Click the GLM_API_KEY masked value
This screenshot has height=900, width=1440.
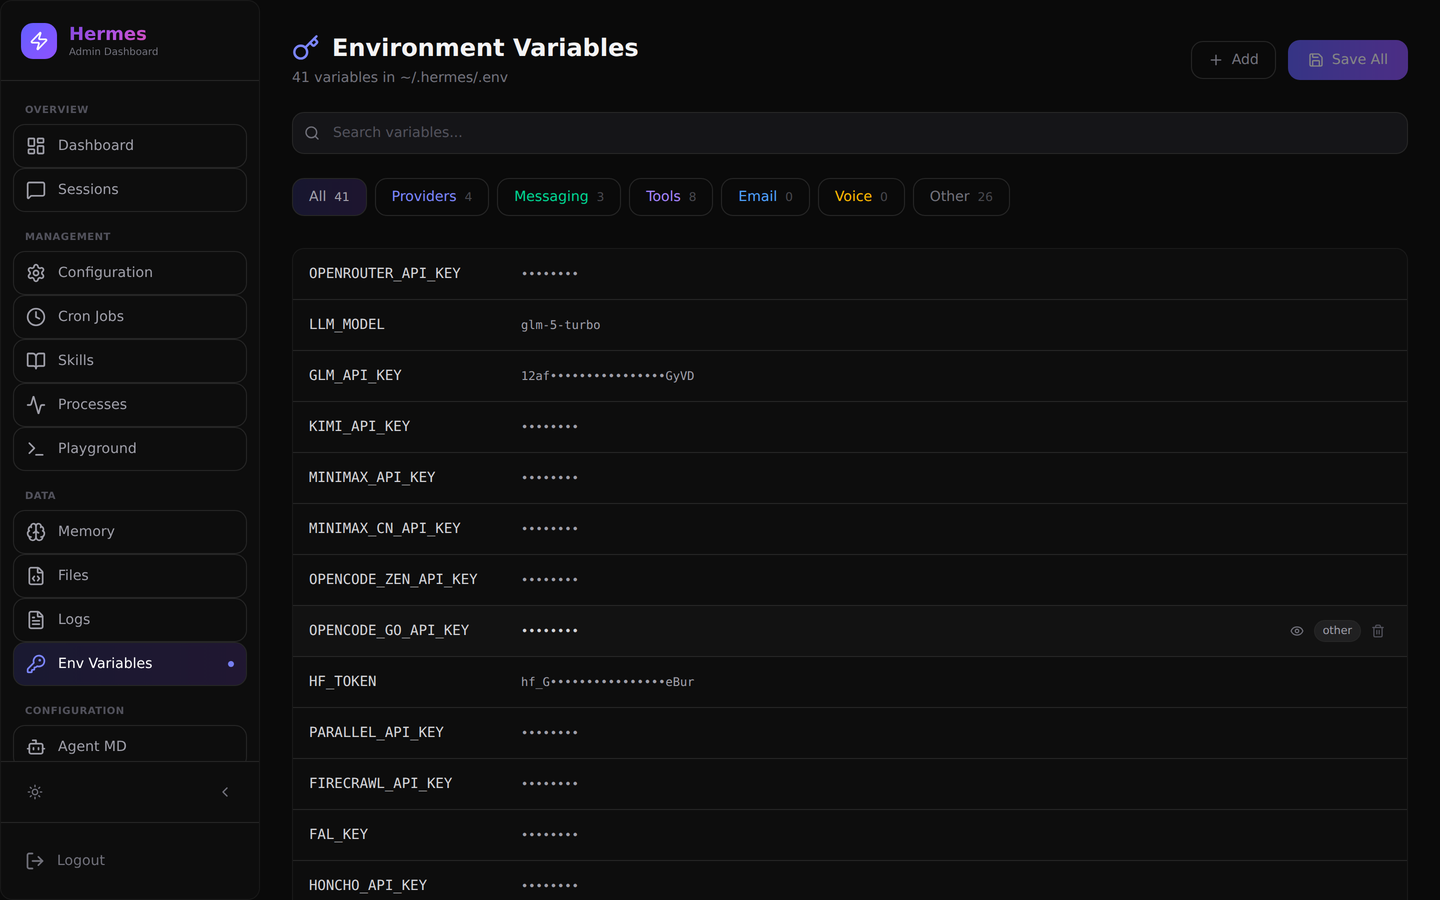[607, 376]
